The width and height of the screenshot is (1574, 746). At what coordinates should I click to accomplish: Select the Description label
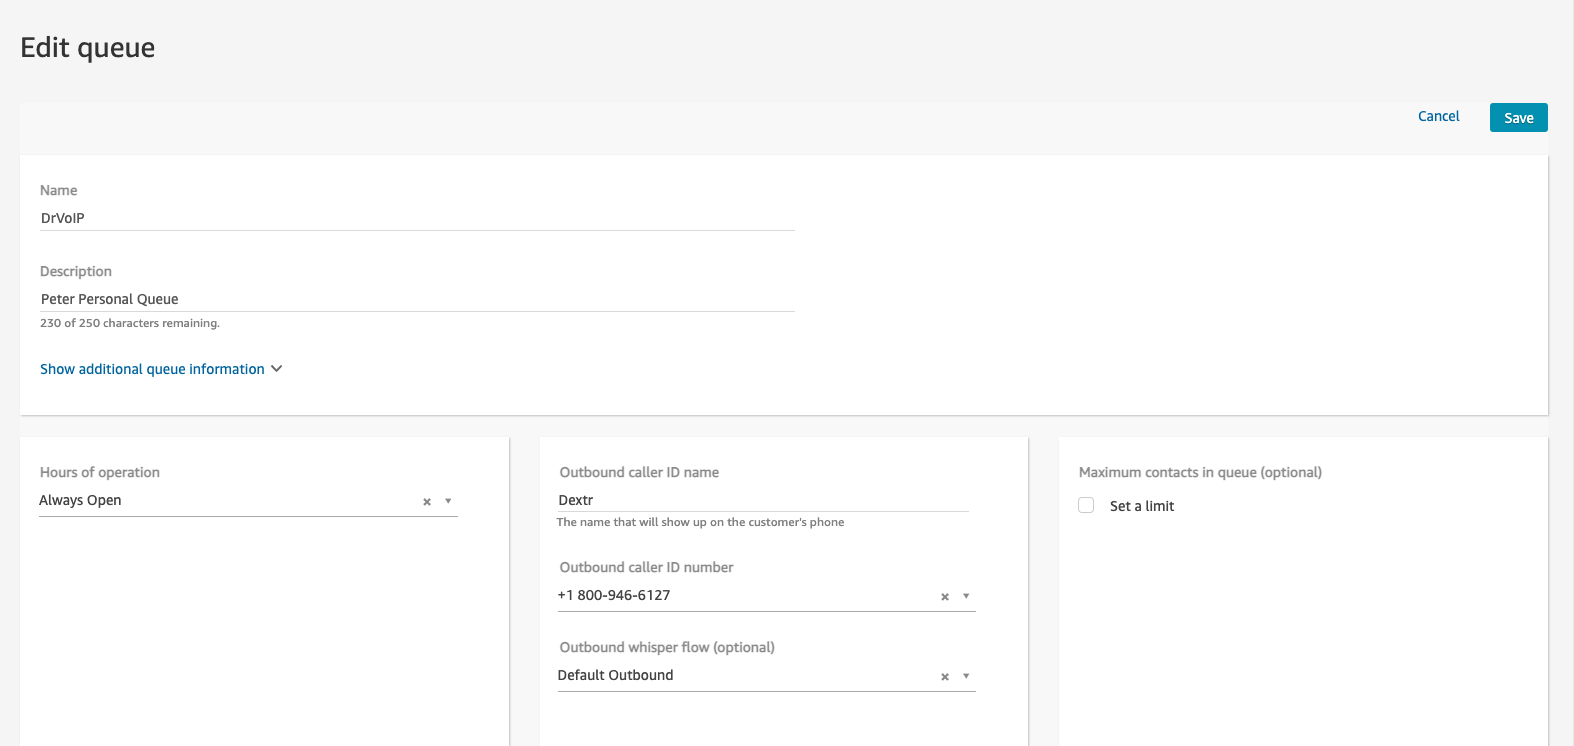76,271
